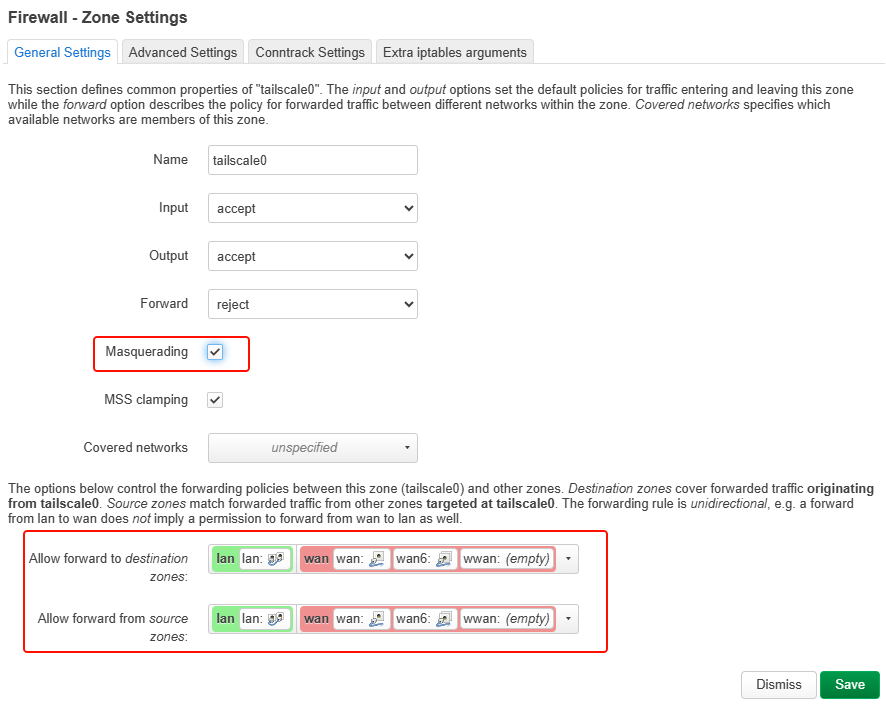Expand the Covered networks dropdown
The height and width of the screenshot is (705, 886).
[312, 448]
